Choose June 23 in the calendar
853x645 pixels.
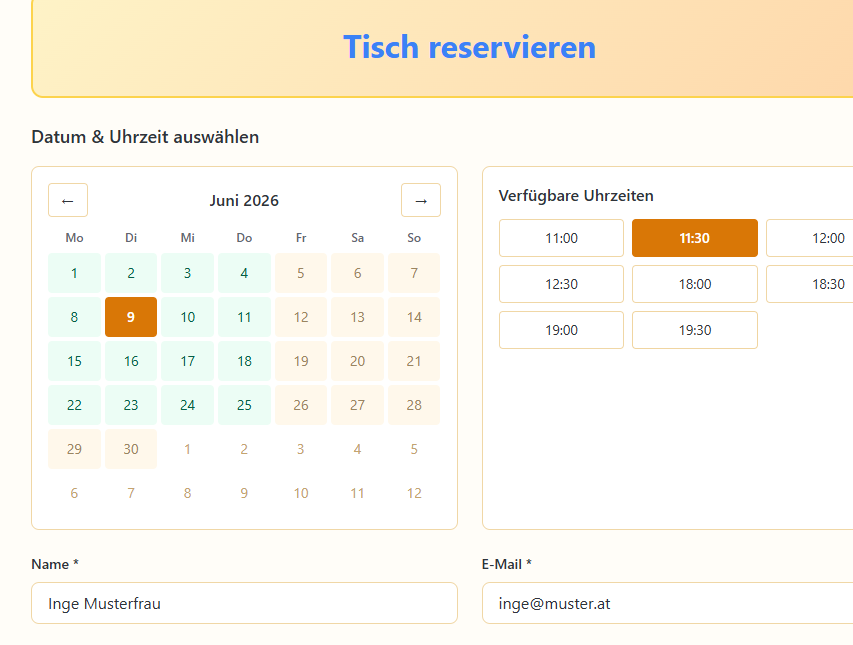131,405
